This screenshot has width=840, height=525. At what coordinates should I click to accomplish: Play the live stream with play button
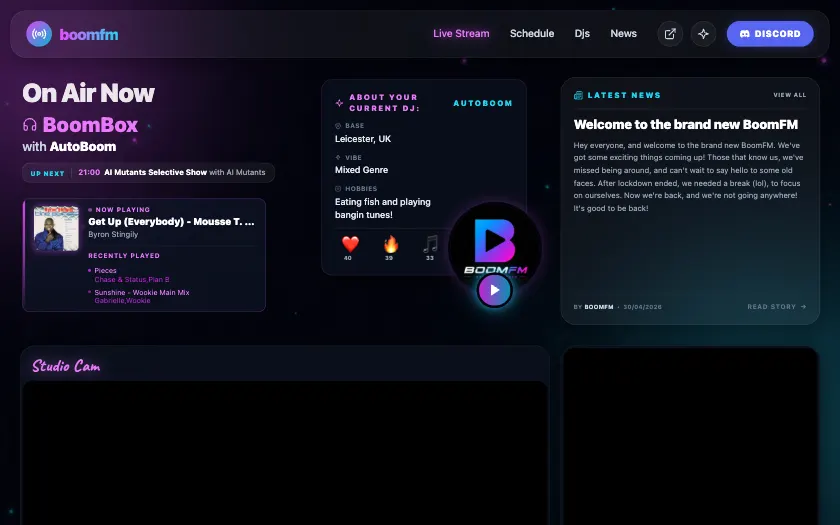coord(494,290)
